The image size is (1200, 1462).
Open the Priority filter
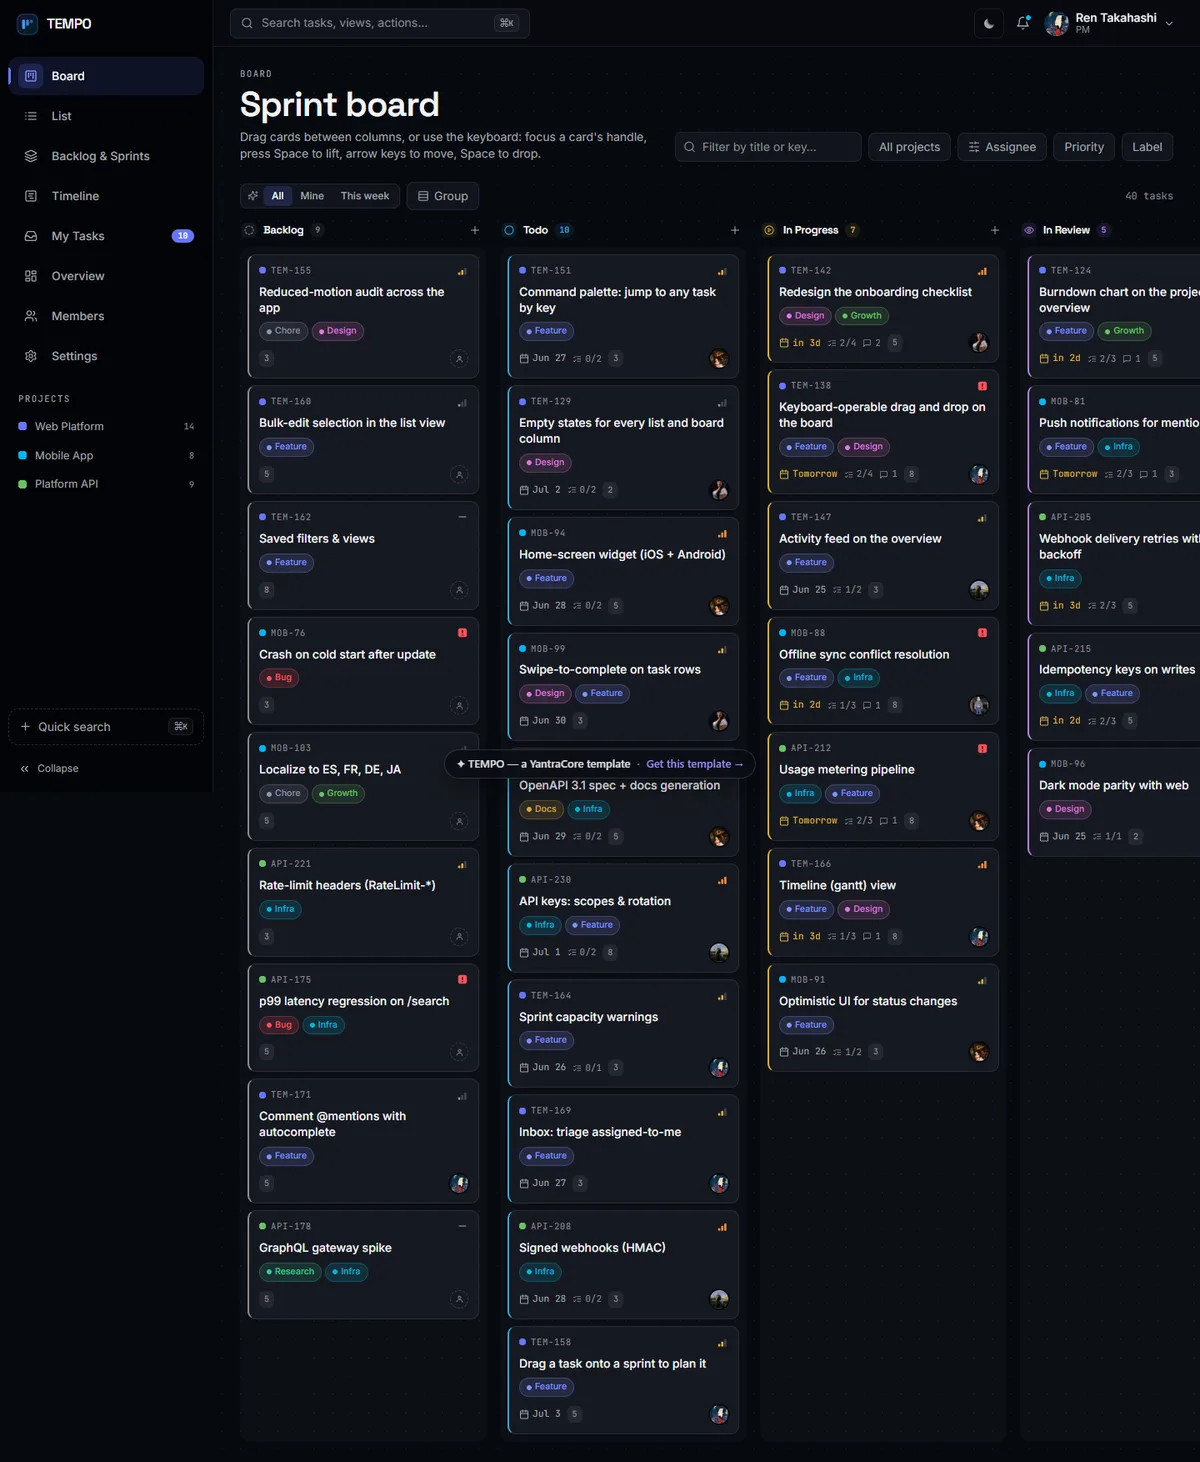(1084, 147)
